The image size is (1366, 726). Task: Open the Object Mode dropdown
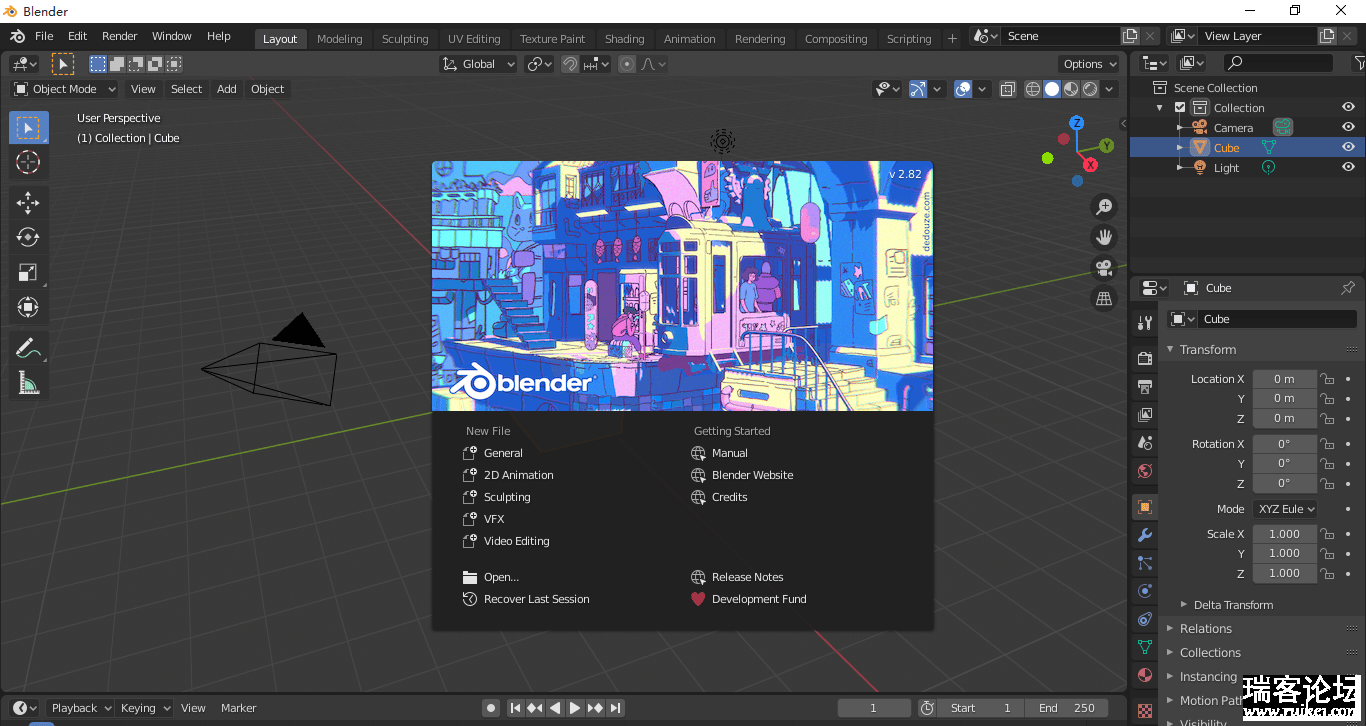(x=65, y=89)
